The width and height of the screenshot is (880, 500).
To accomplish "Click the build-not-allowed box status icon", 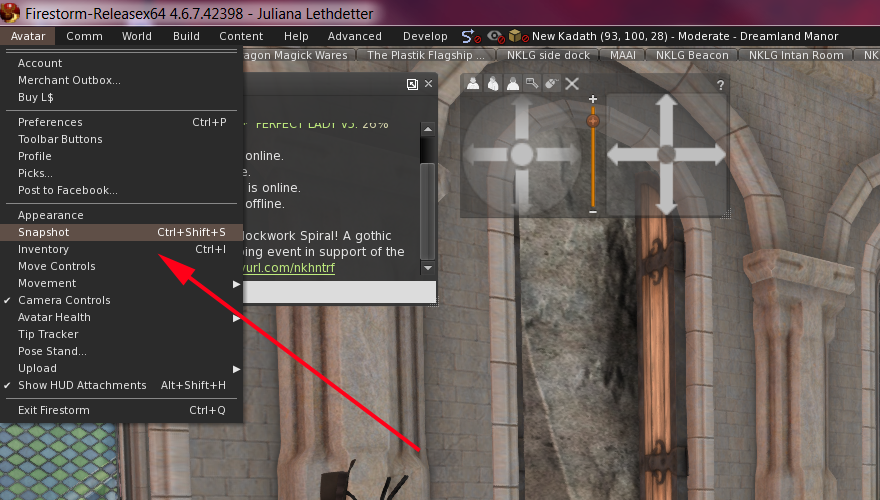I will pyautogui.click(x=517, y=36).
